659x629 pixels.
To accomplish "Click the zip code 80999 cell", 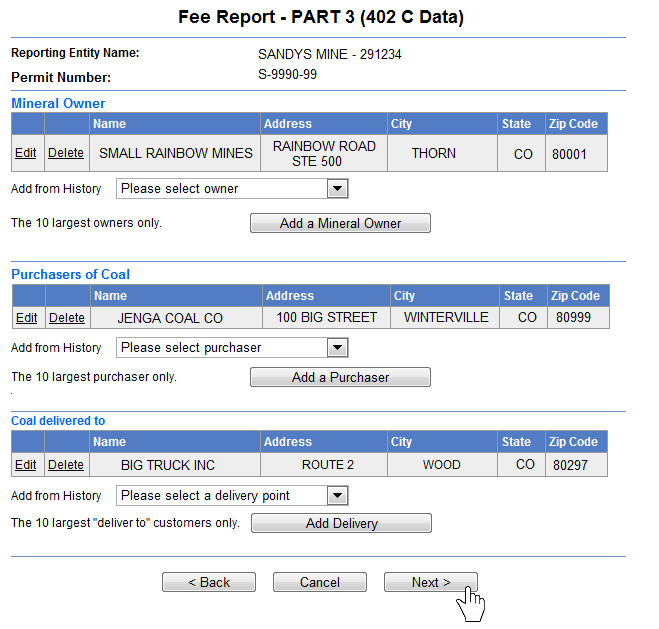I will [578, 318].
